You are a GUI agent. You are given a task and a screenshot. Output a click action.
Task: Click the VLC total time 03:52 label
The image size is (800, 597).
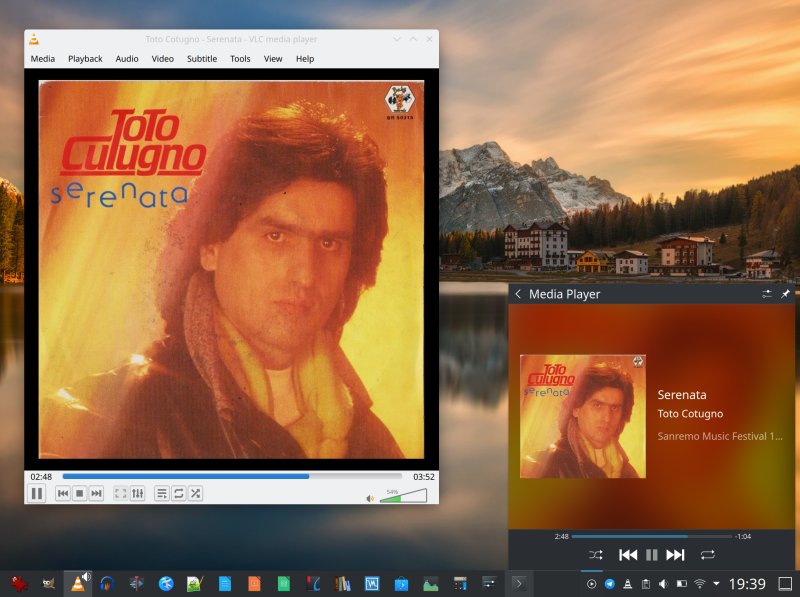coord(423,477)
